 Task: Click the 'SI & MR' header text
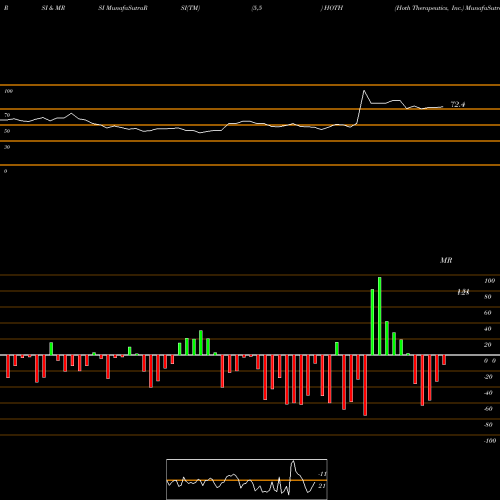[53, 8]
